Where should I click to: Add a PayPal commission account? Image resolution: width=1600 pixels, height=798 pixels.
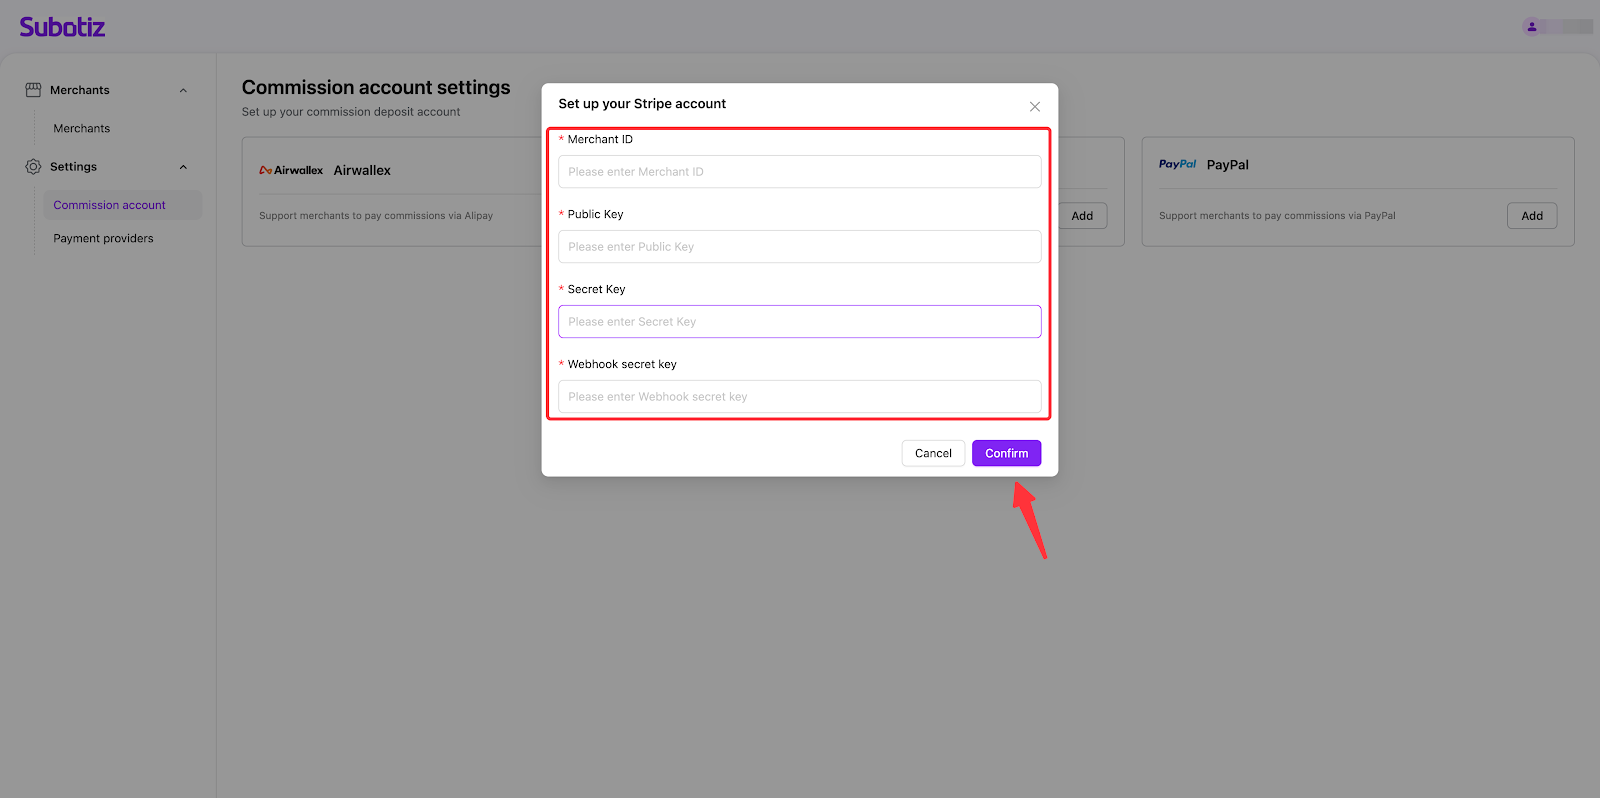click(x=1531, y=216)
